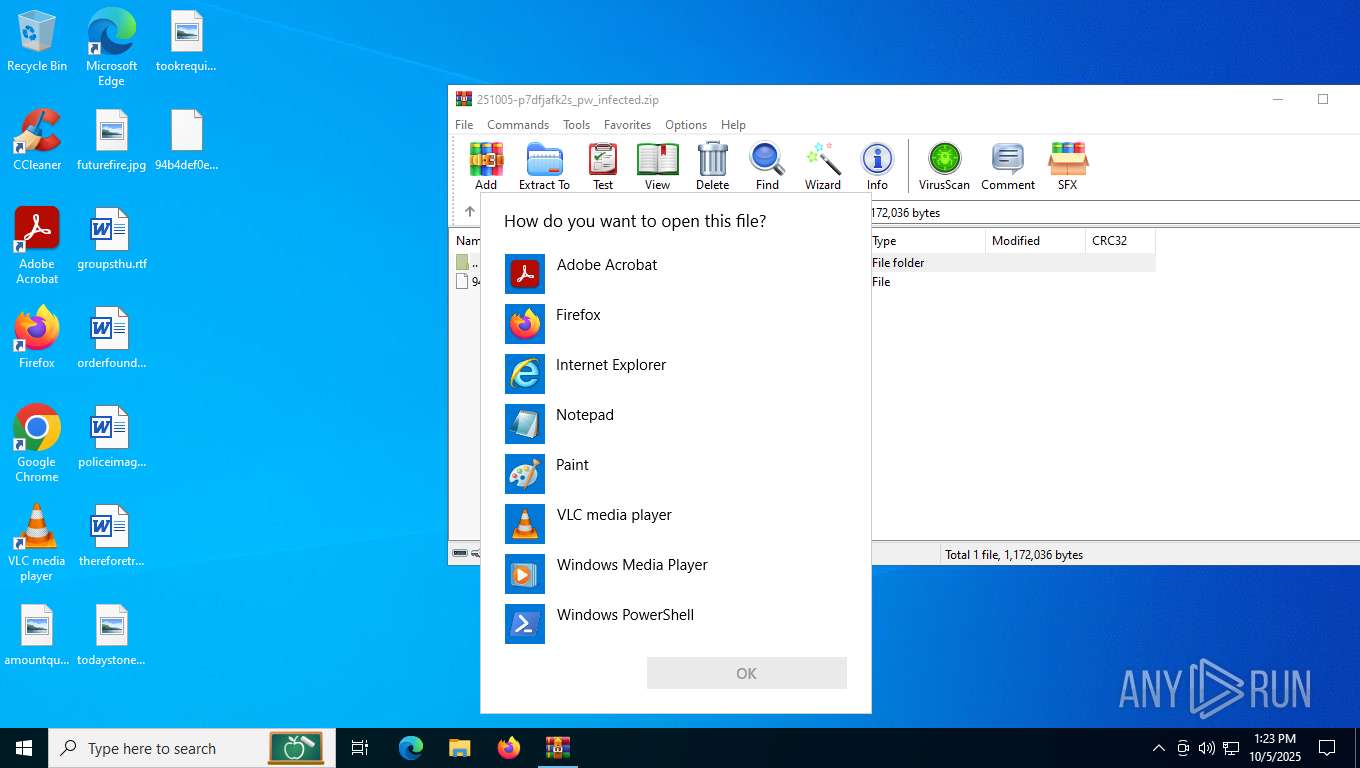1360x768 pixels.
Task: Click the disabled OK button in the dialog
Action: point(747,673)
